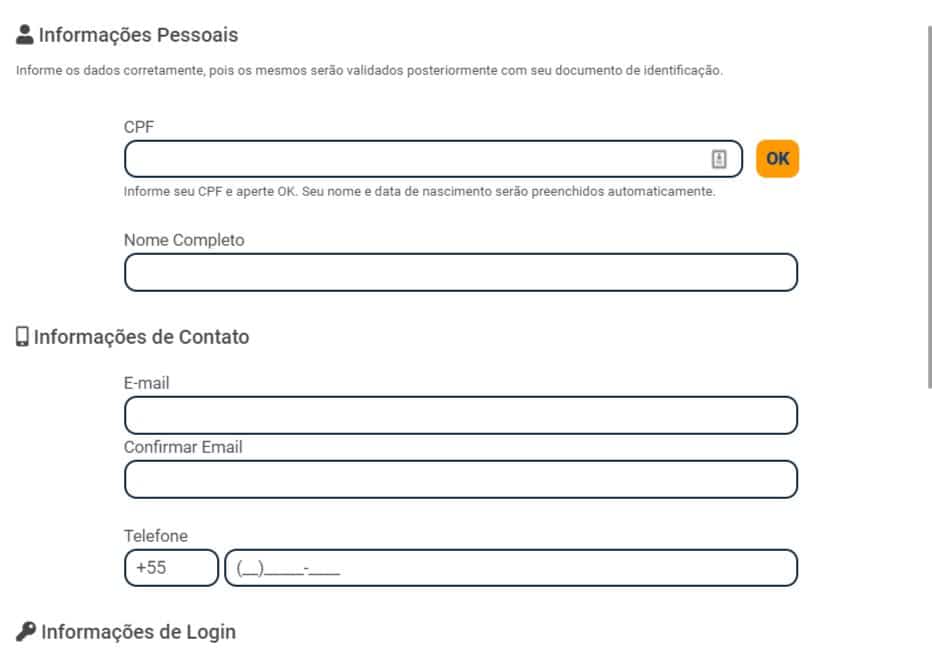This screenshot has height=669, width=932.
Task: Click the mobile phone icon beside Informações de Contato
Action: click(21, 336)
